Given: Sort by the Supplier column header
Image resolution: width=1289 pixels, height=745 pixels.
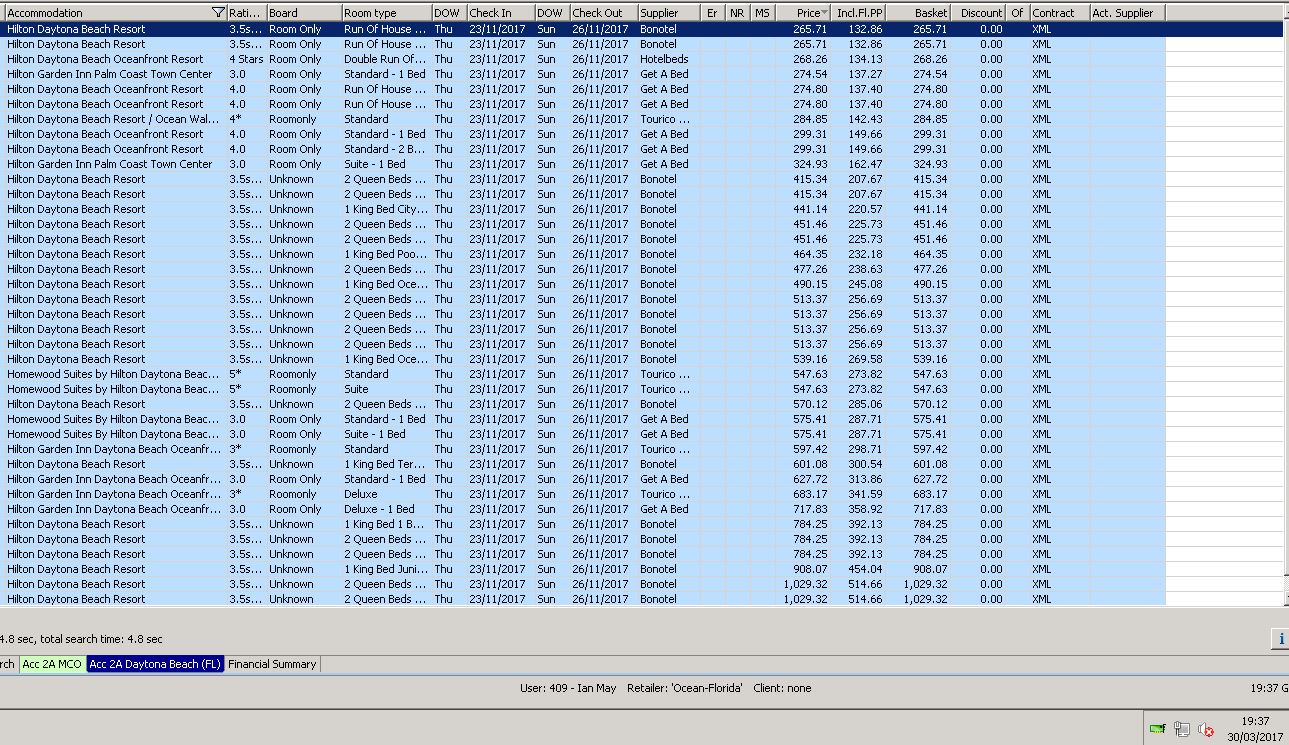Looking at the screenshot, I should click(669, 13).
